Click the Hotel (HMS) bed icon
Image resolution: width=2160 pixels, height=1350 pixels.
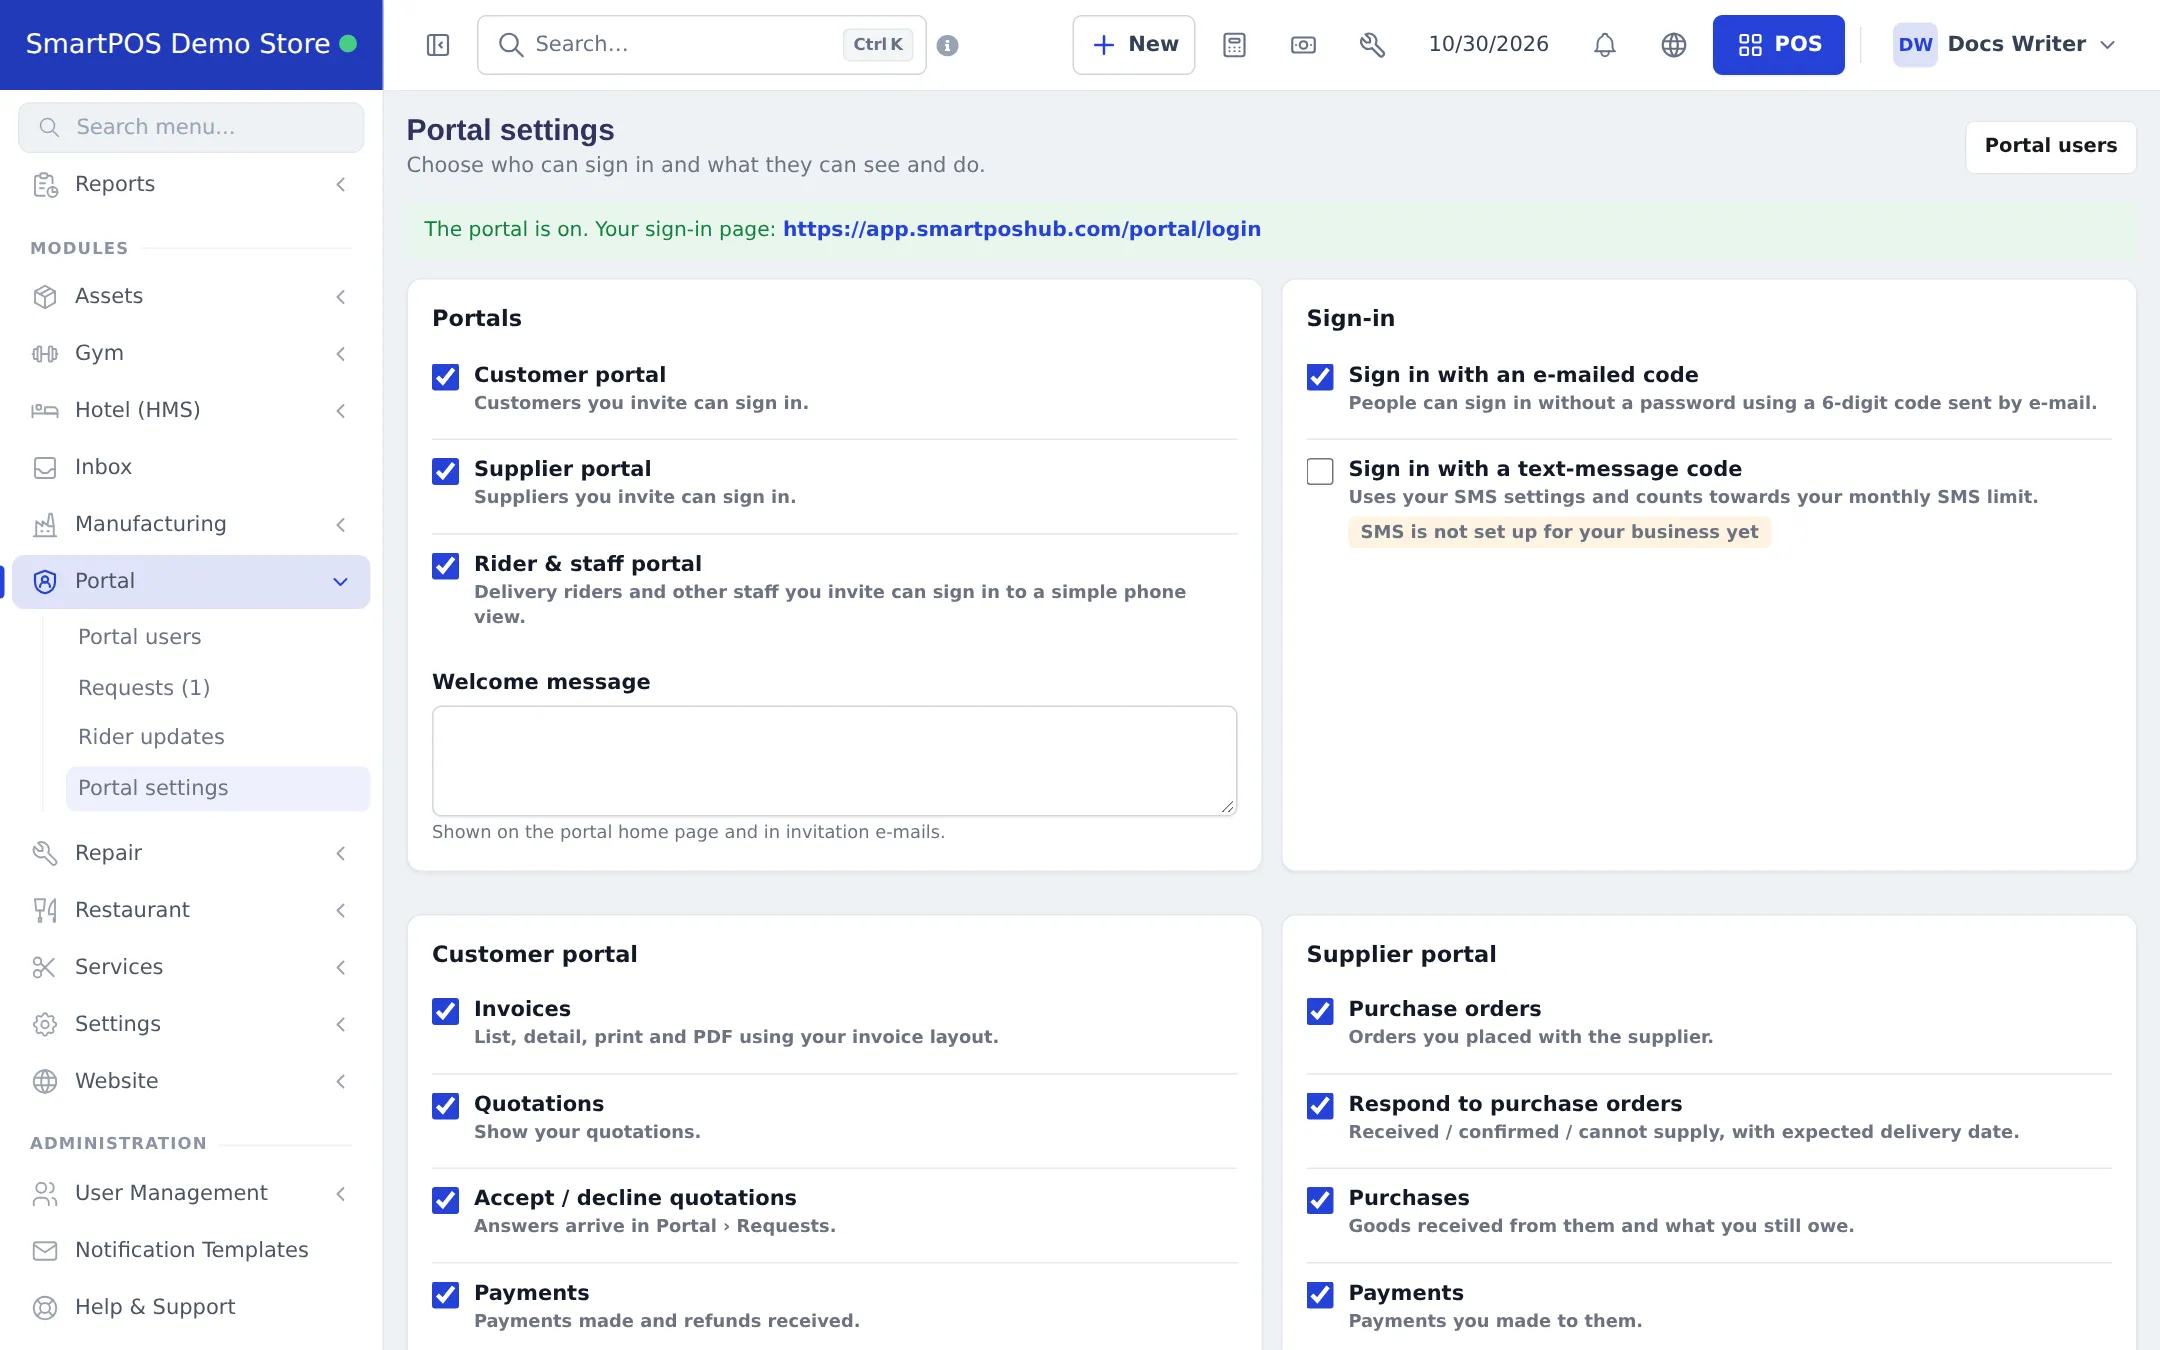coord(45,410)
